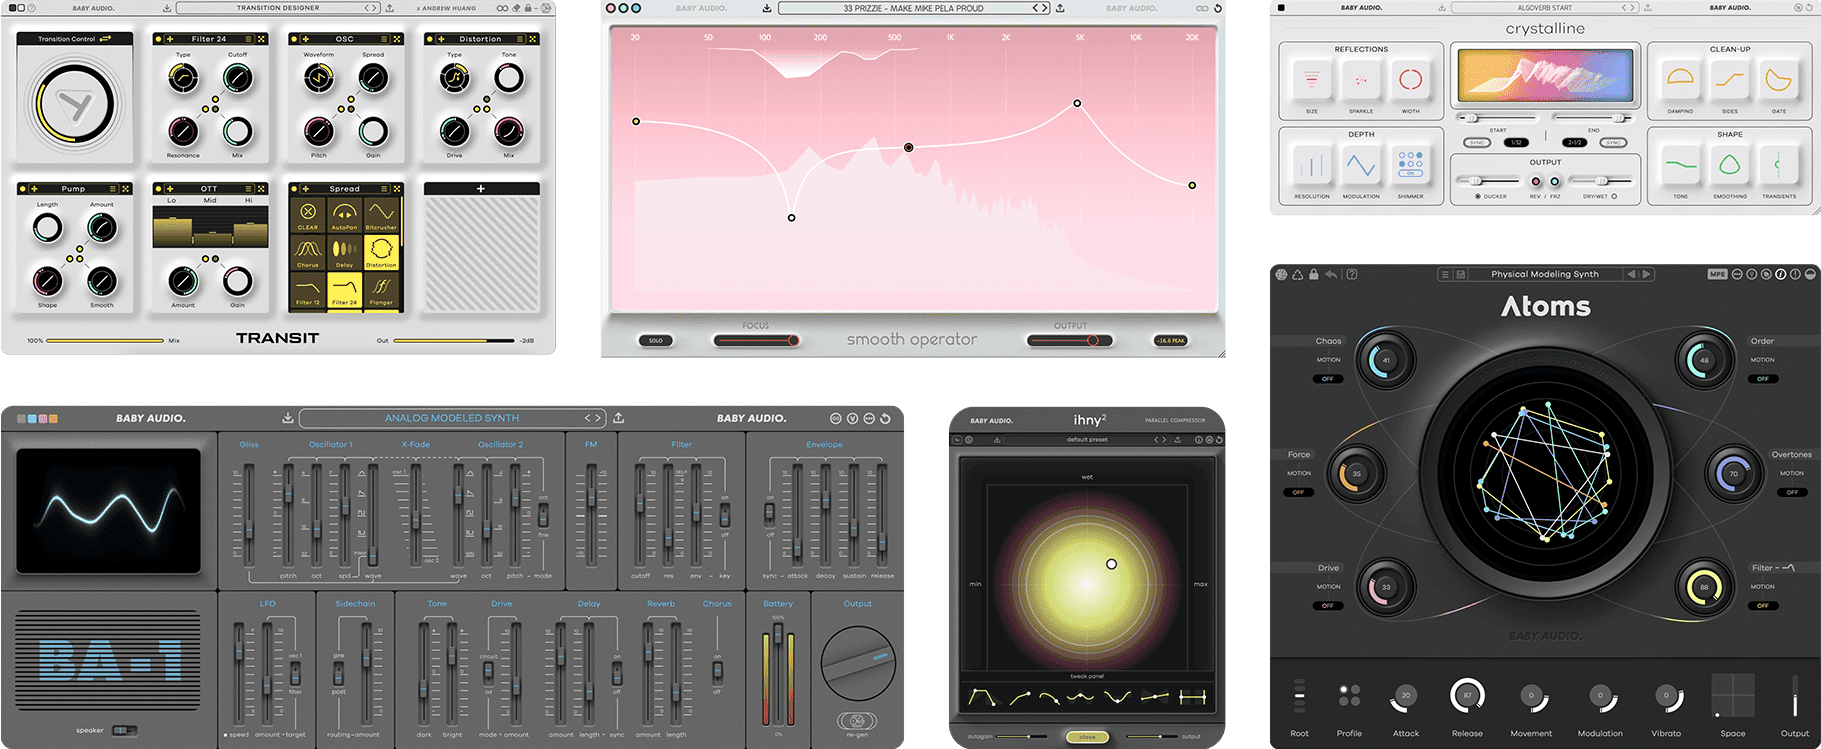Click the Shimmer icon in Crystalline Depth
The width and height of the screenshot is (1821, 749).
1410,165
